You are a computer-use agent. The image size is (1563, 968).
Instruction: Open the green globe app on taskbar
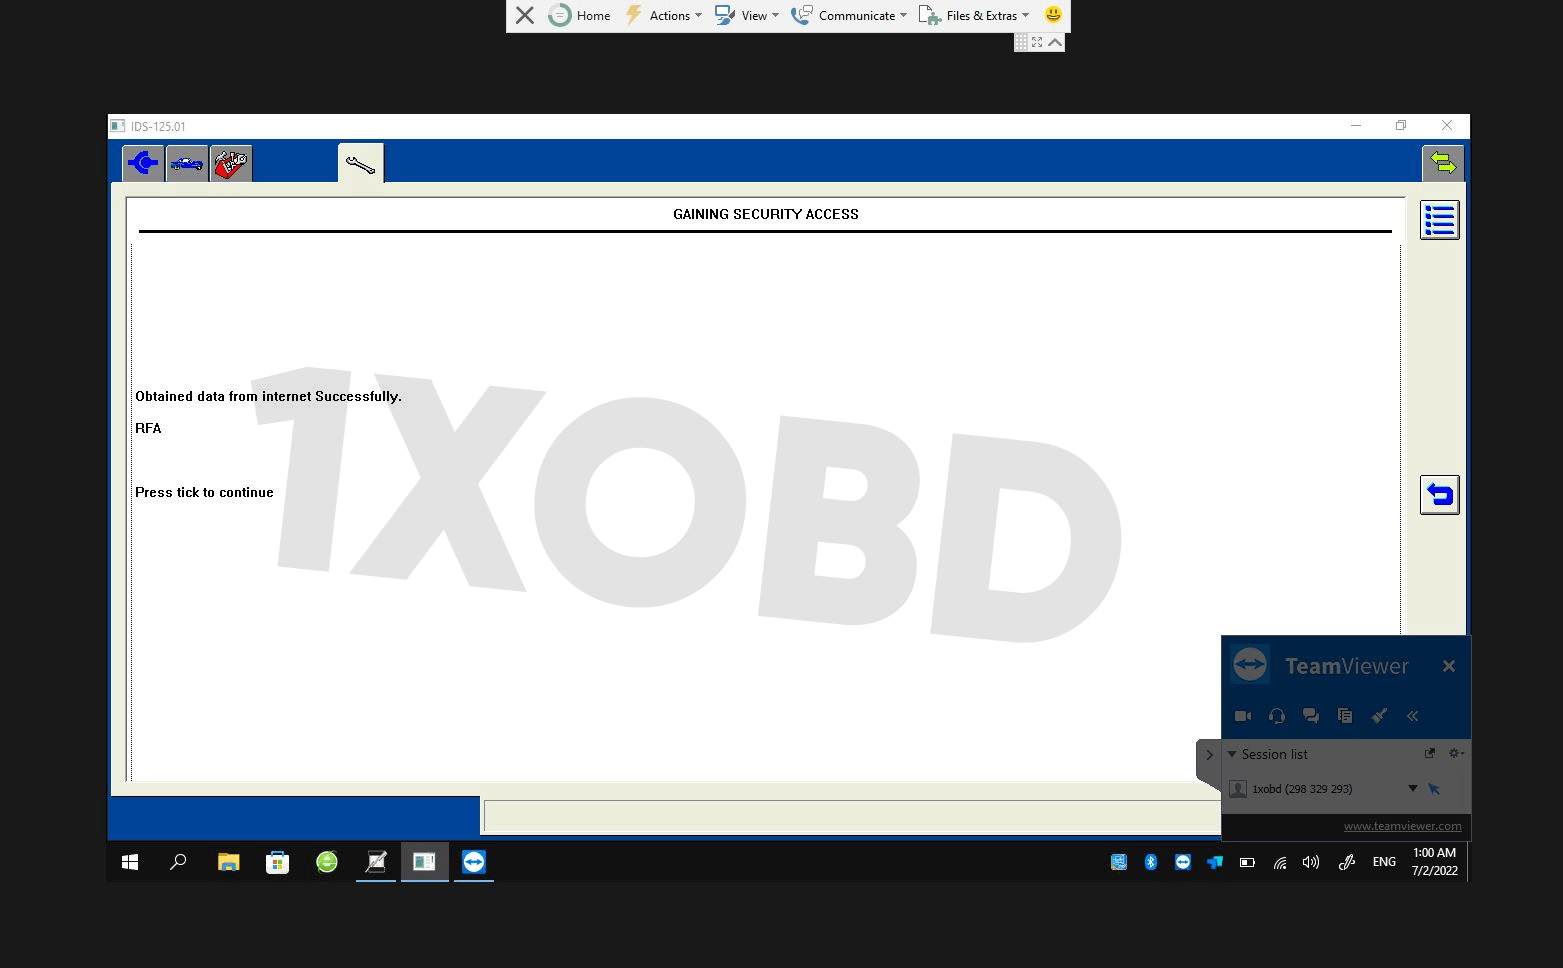[x=327, y=862]
